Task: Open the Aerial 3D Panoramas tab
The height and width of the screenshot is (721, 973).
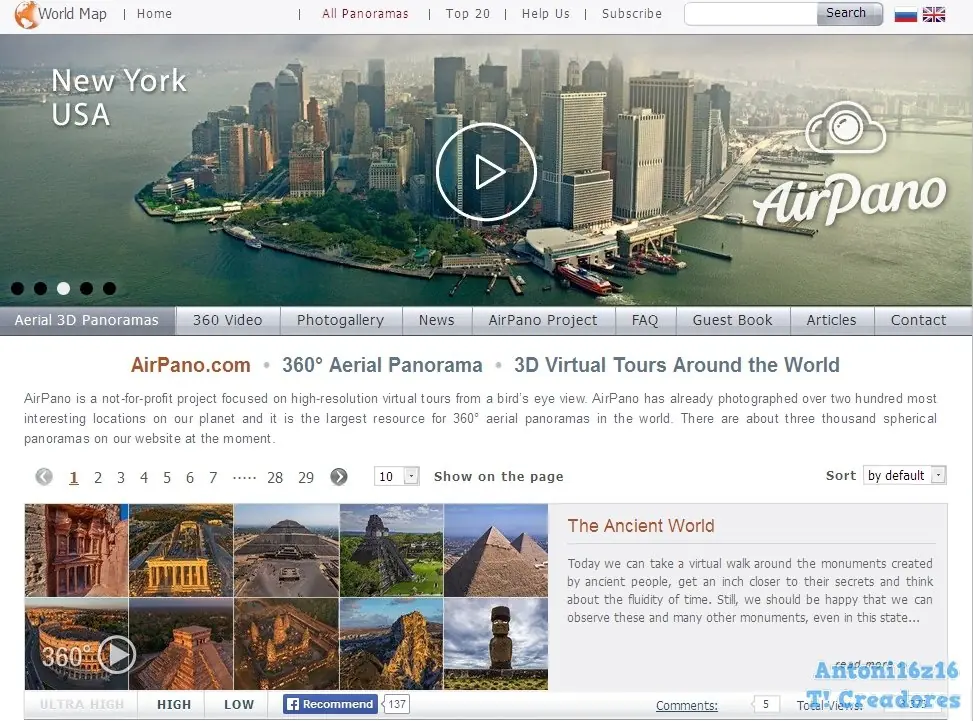Action: pyautogui.click(x=87, y=320)
